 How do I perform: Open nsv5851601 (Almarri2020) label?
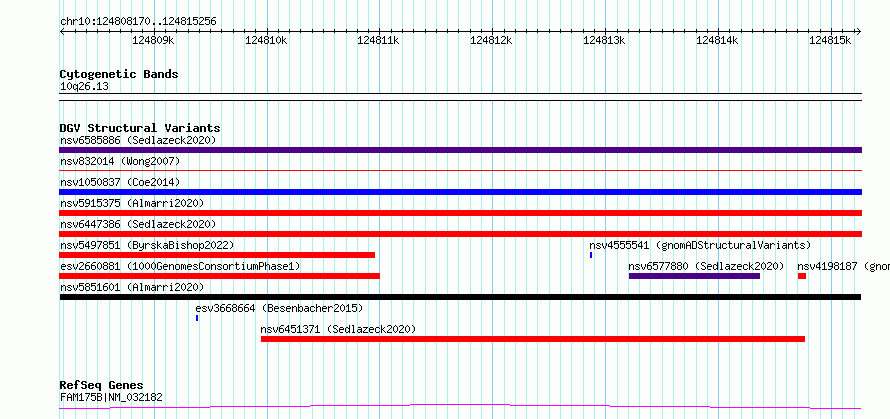(x=132, y=287)
